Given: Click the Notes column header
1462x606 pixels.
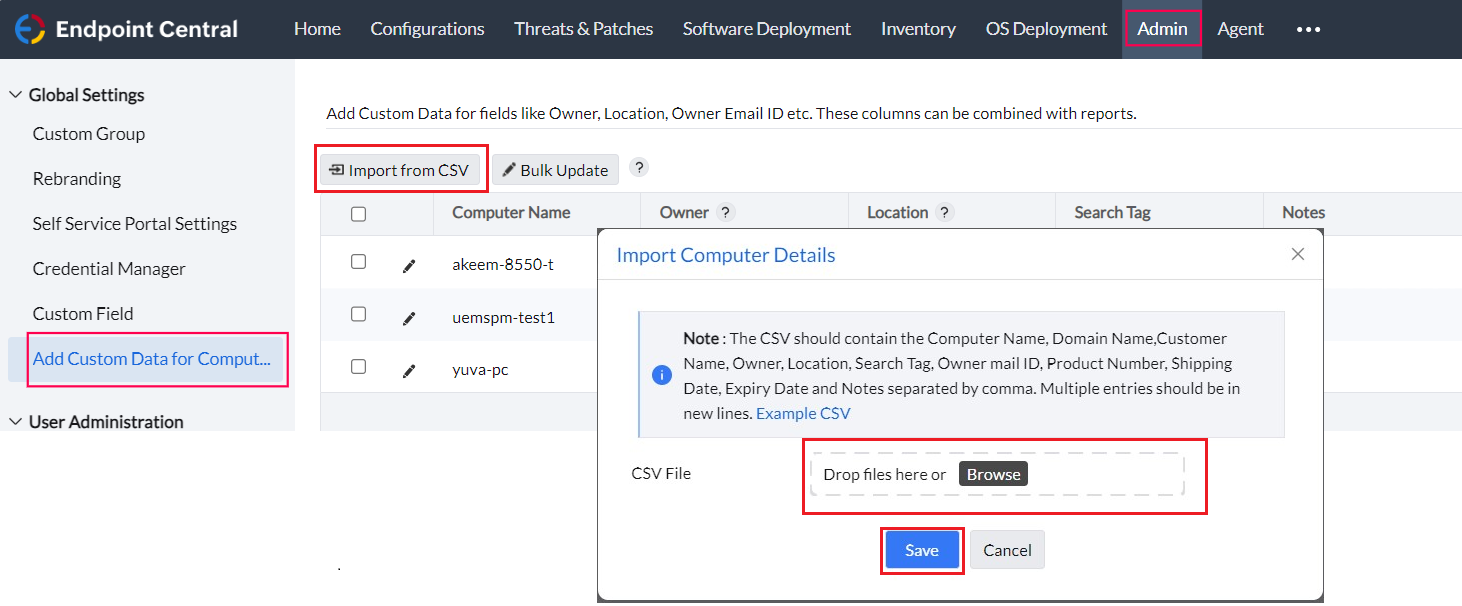Looking at the screenshot, I should [x=1303, y=212].
